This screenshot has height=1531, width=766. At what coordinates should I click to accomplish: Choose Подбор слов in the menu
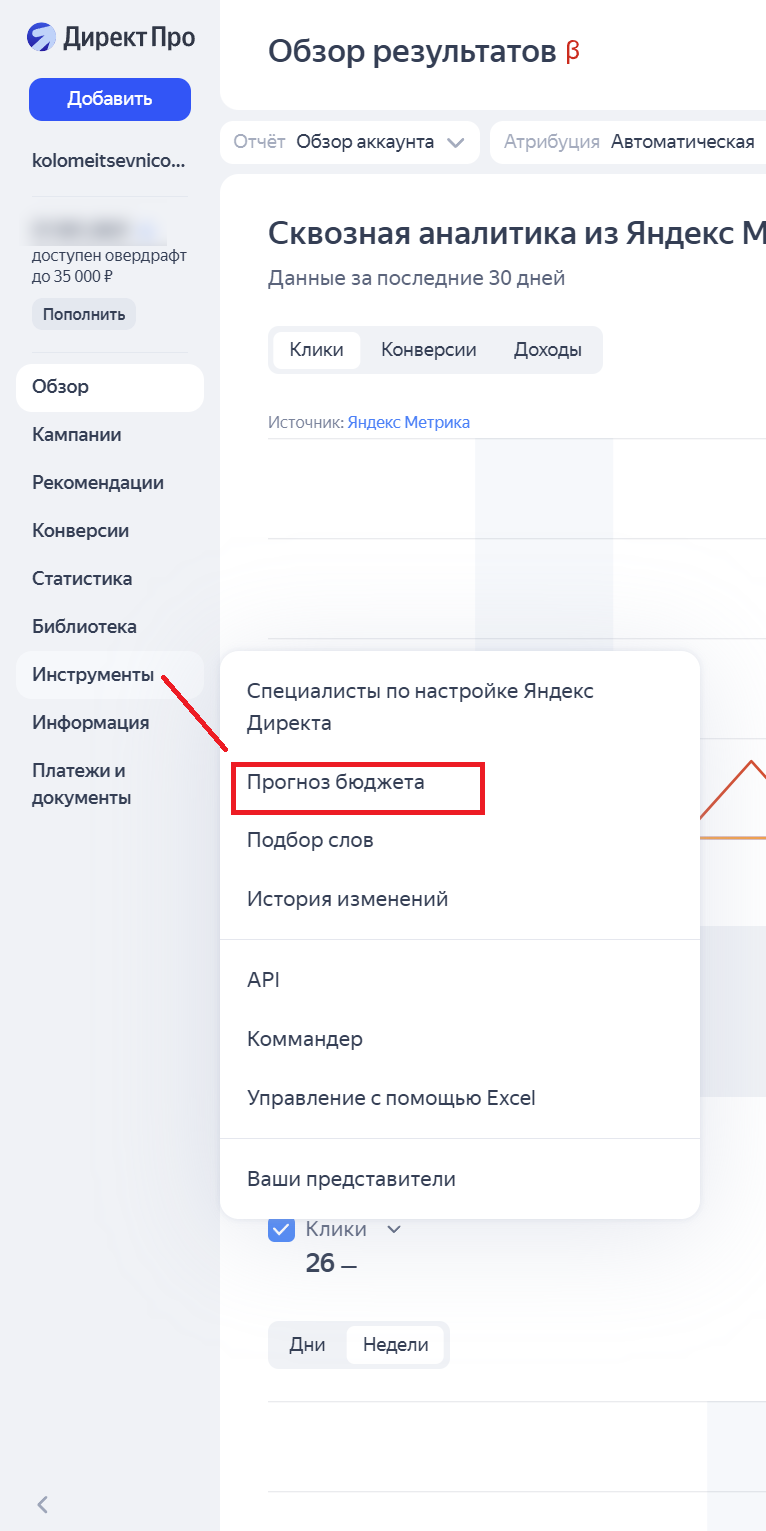pyautogui.click(x=310, y=841)
